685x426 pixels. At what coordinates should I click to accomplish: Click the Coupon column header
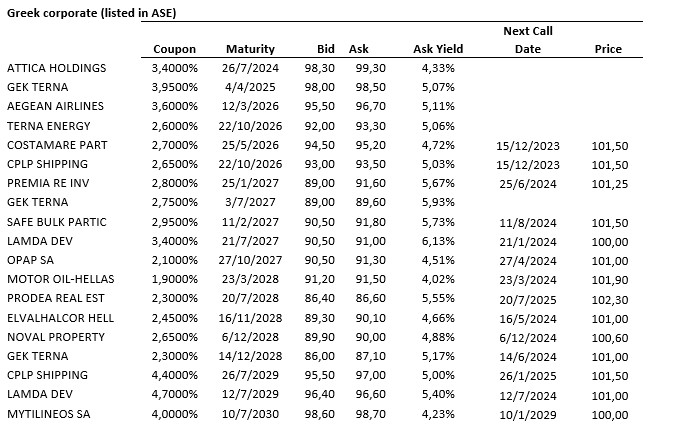174,49
